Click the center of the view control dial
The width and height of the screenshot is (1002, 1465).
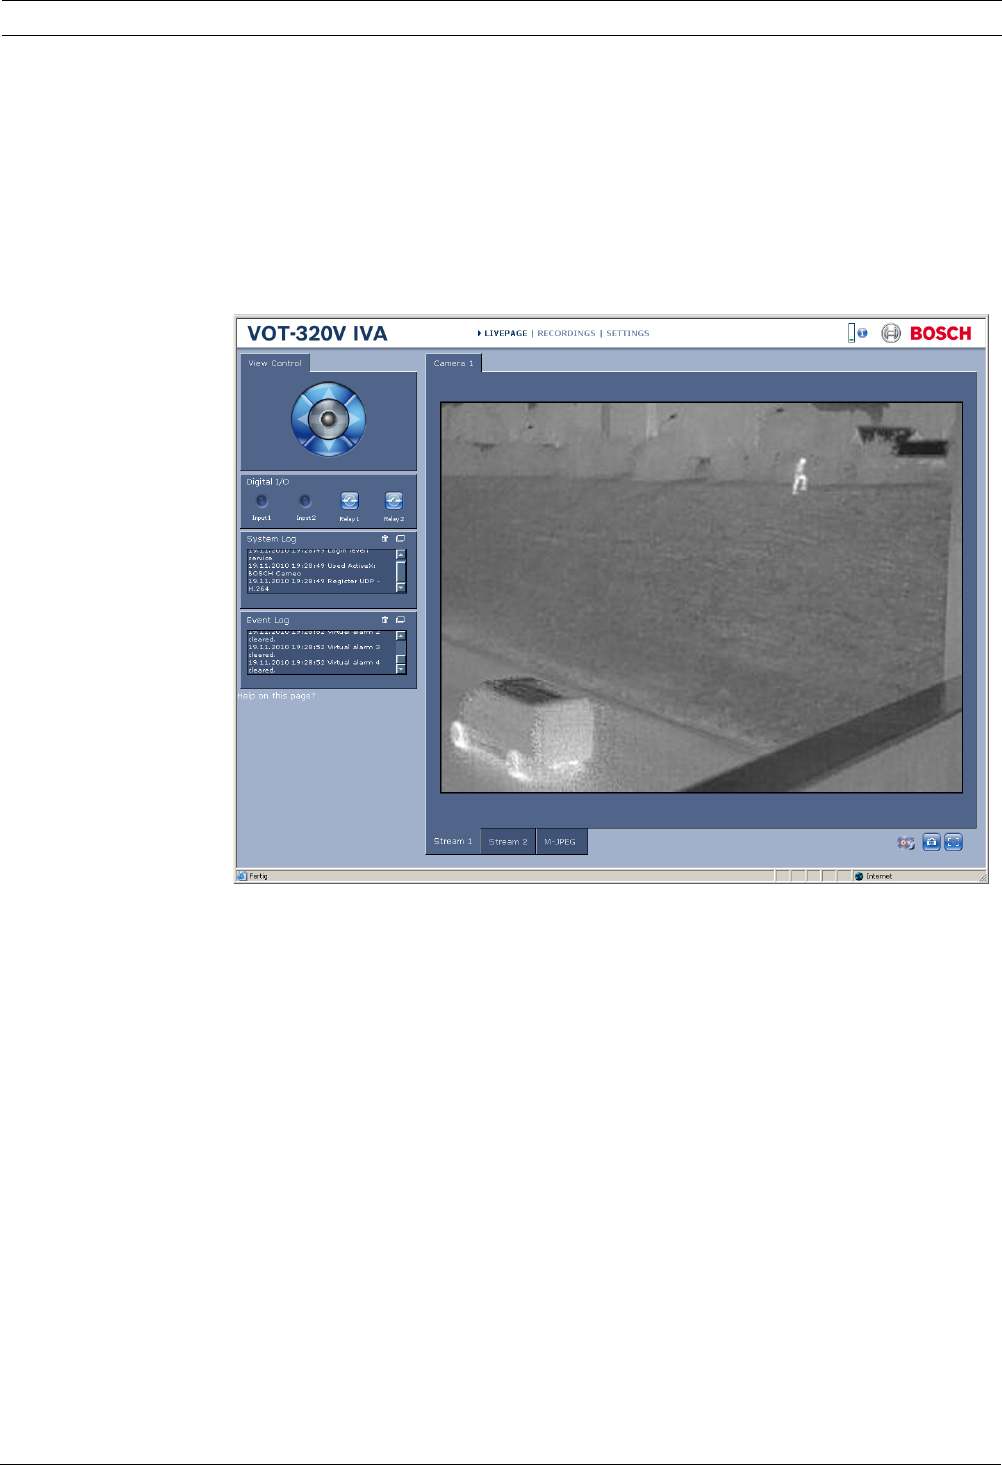coord(328,420)
